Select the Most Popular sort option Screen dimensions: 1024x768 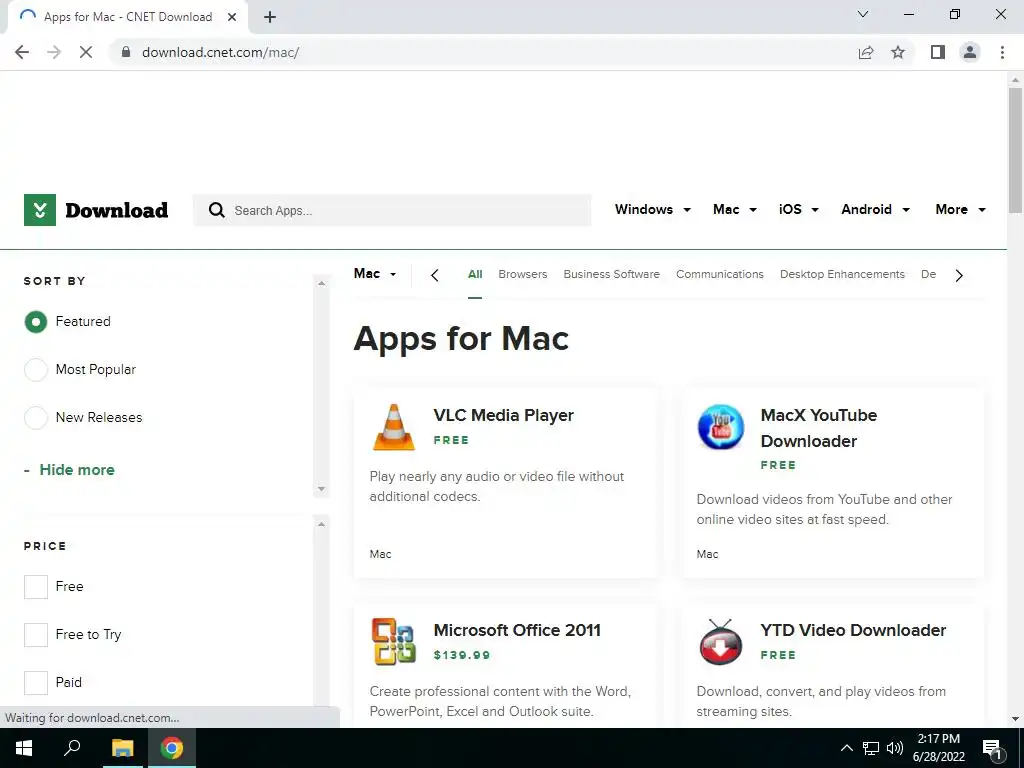[36, 370]
